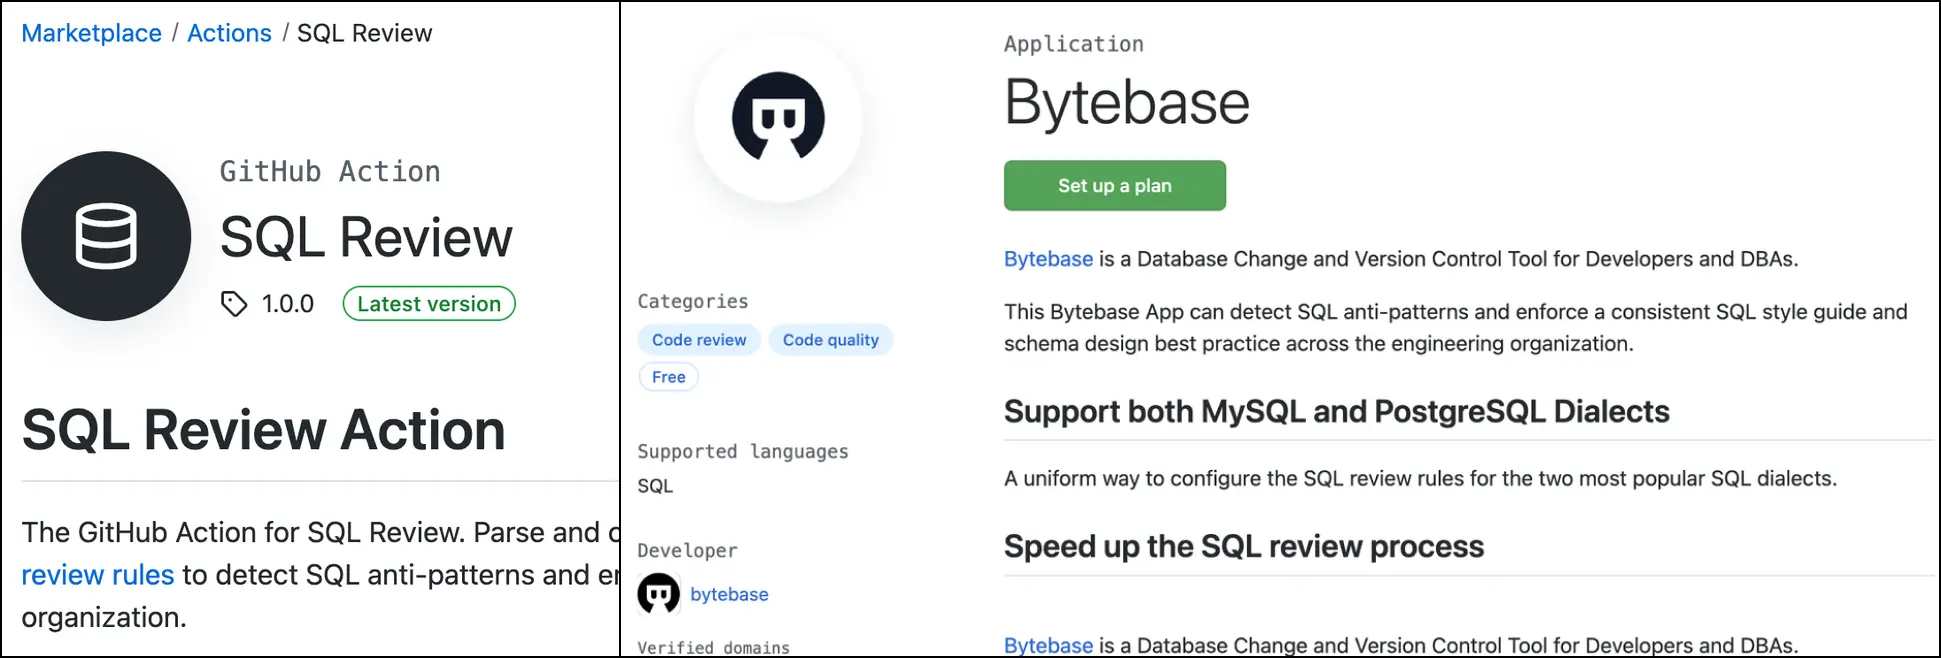Click the Support both MySQL and PostgreSQL heading
The image size is (1941, 658).
pos(1336,411)
